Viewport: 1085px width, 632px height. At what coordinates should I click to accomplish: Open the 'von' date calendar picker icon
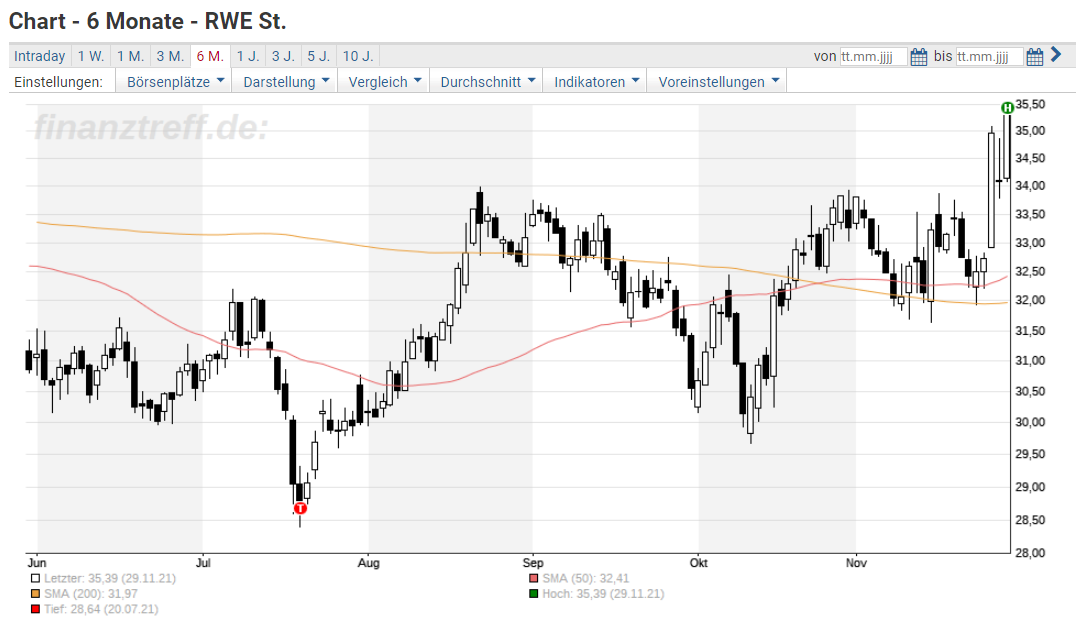pyautogui.click(x=918, y=57)
